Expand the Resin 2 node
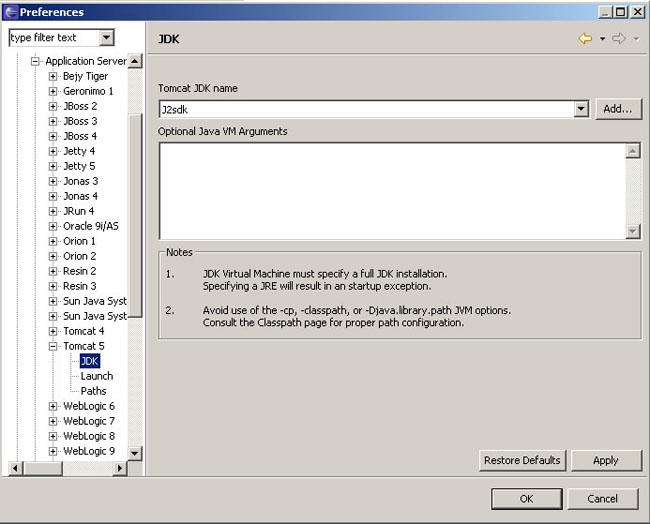The width and height of the screenshot is (650, 524). (53, 271)
